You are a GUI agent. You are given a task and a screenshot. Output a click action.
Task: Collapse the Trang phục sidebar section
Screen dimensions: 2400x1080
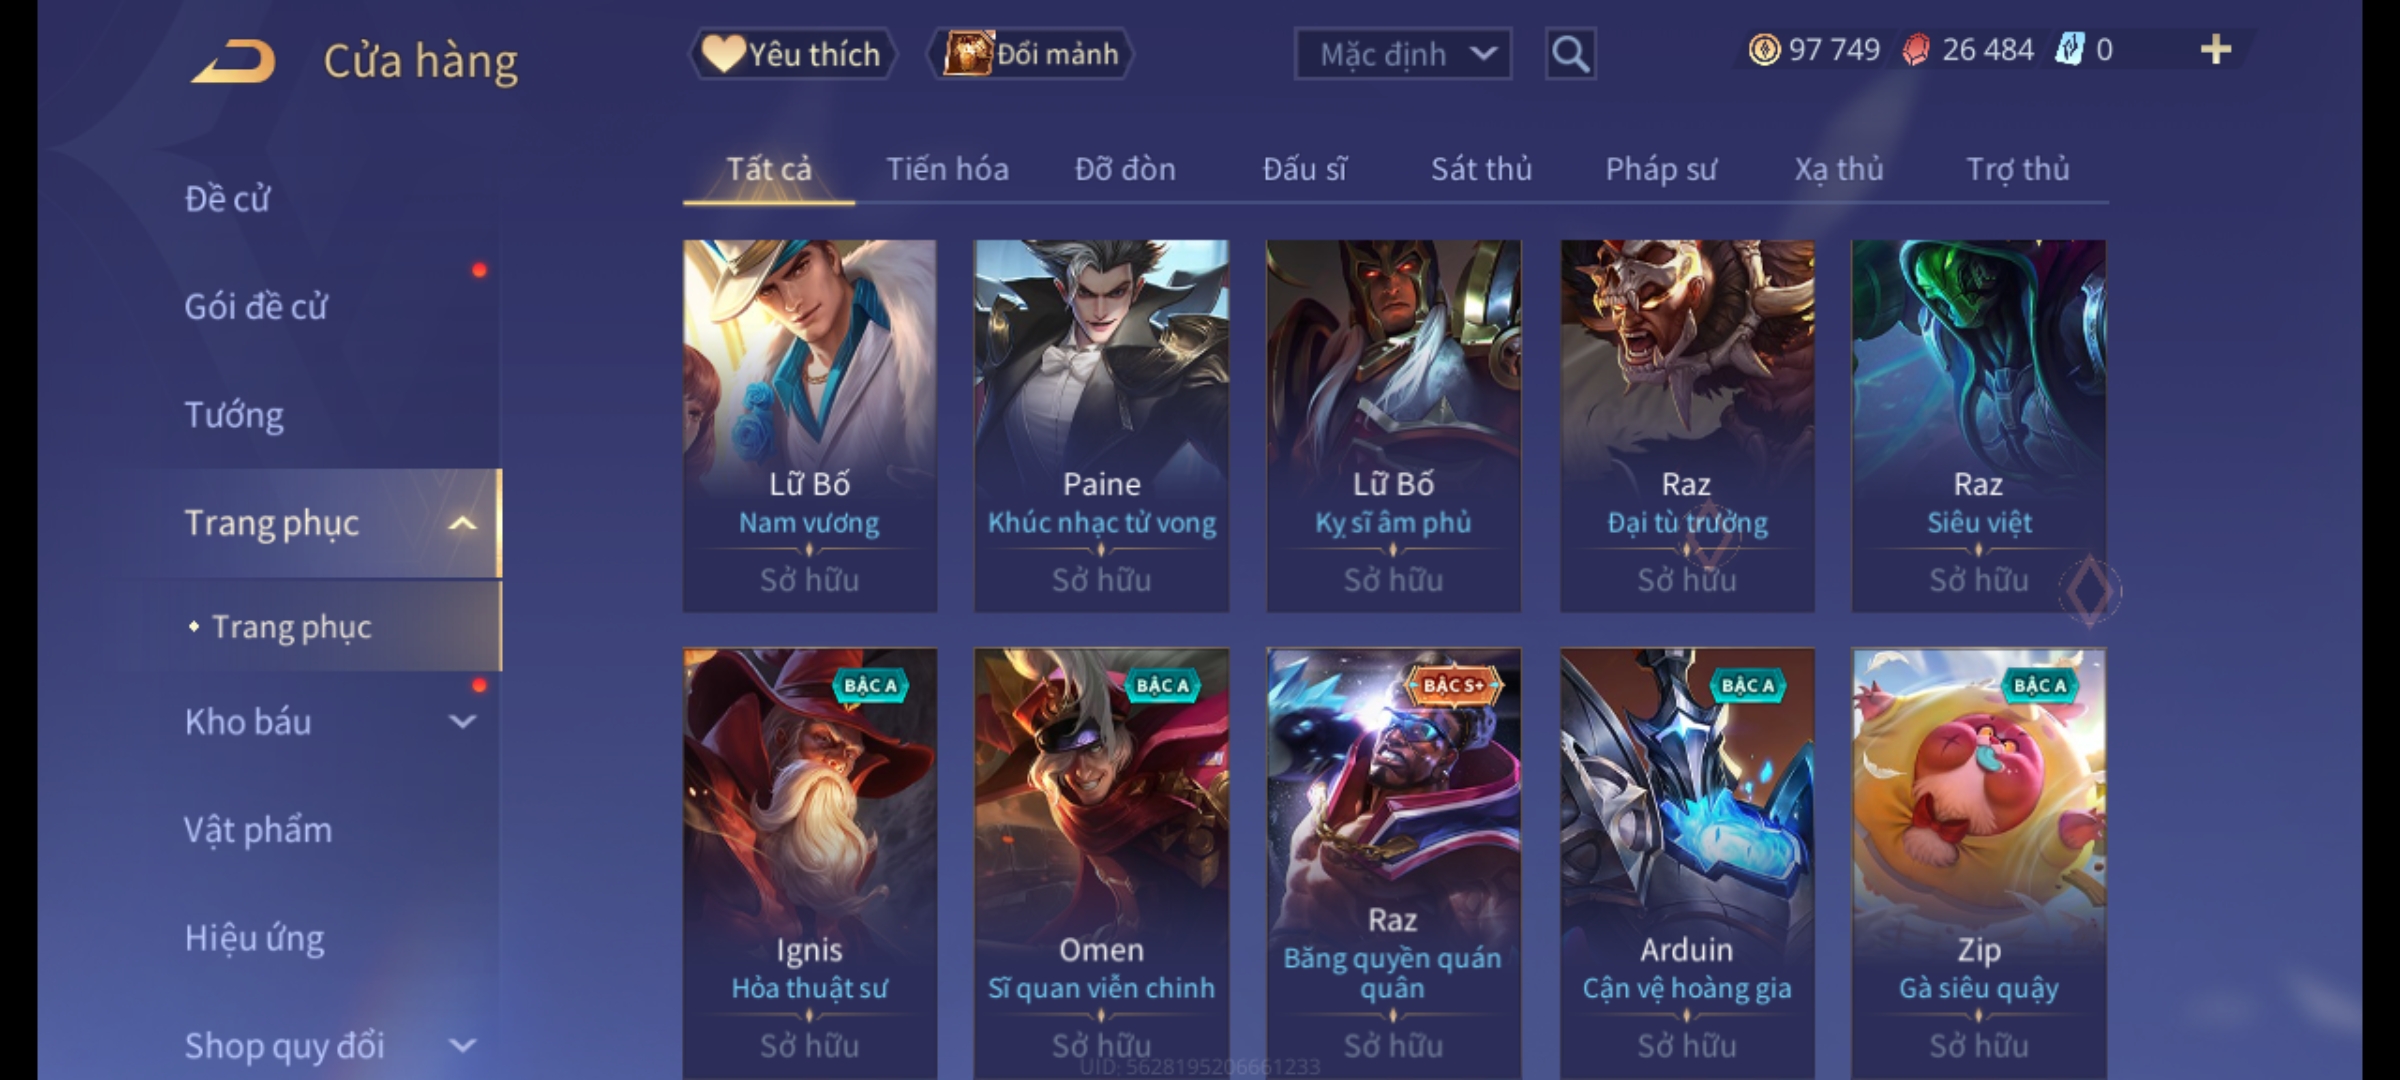coord(462,523)
